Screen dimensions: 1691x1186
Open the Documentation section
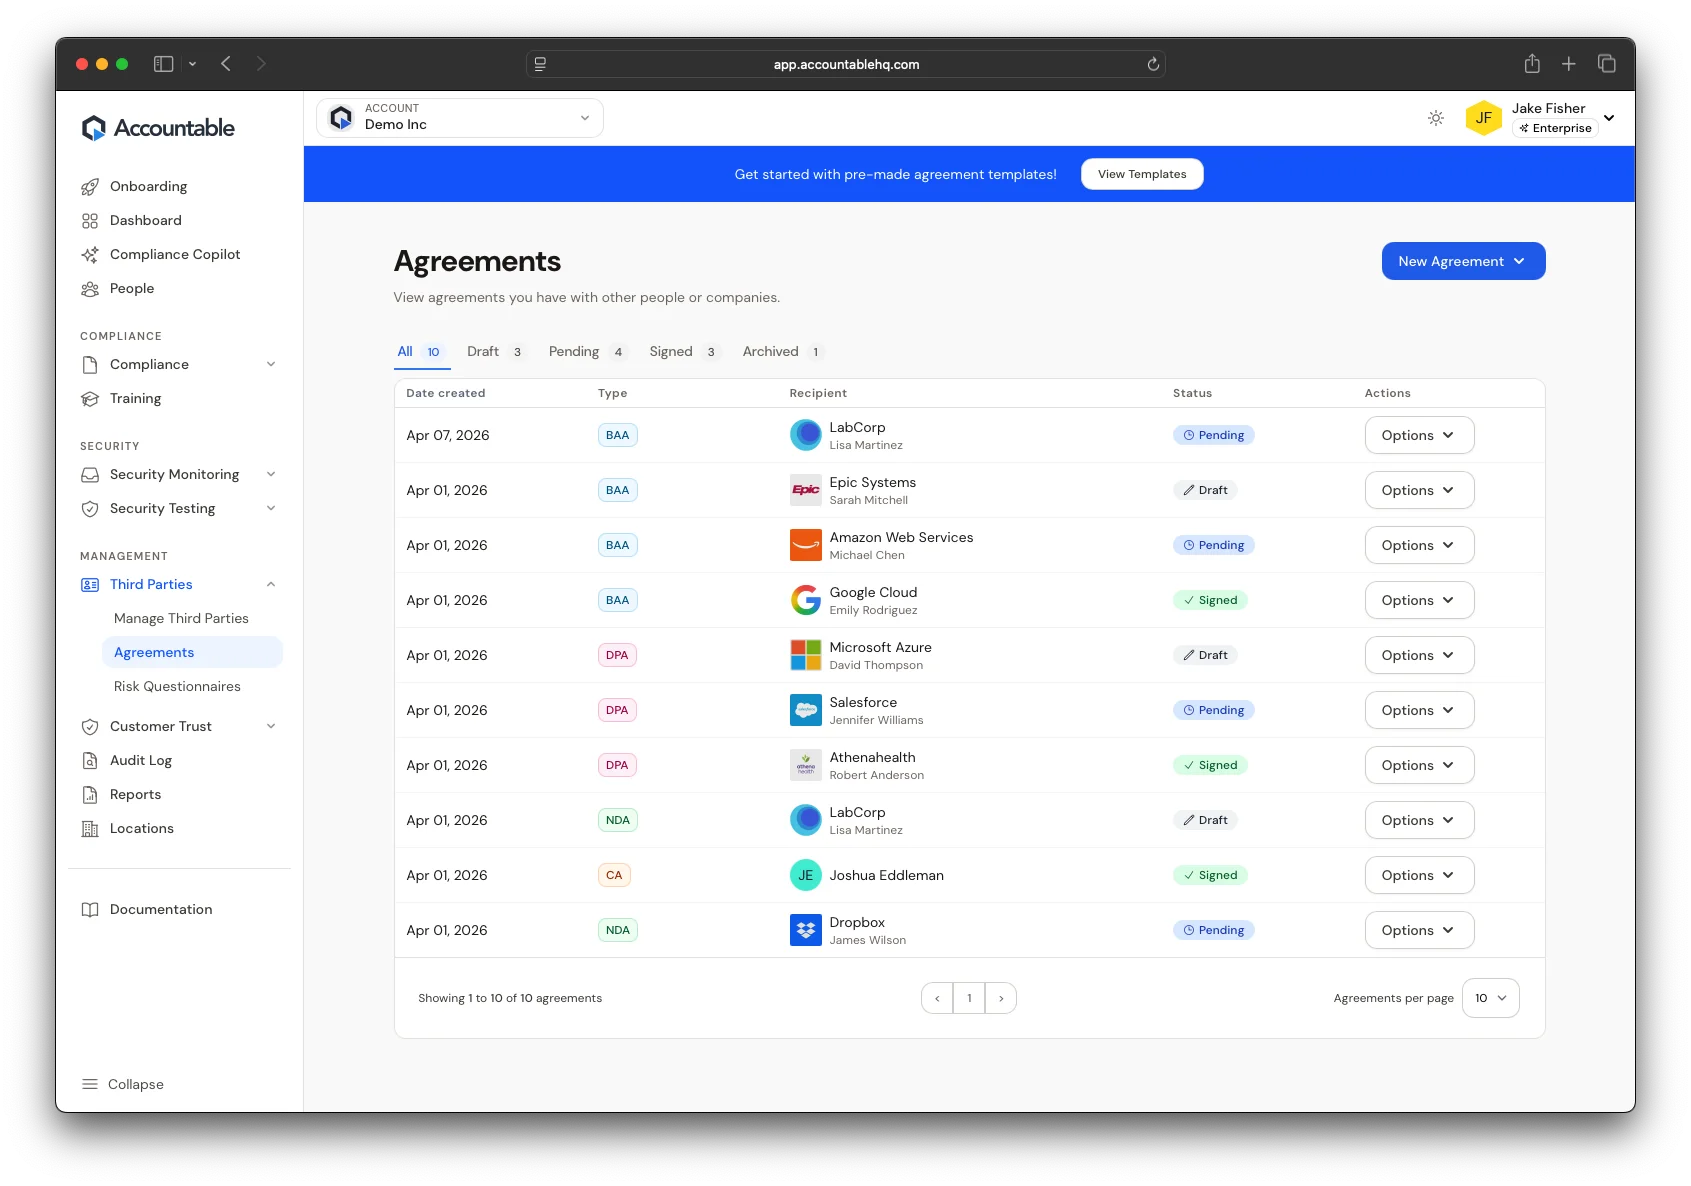click(x=160, y=909)
